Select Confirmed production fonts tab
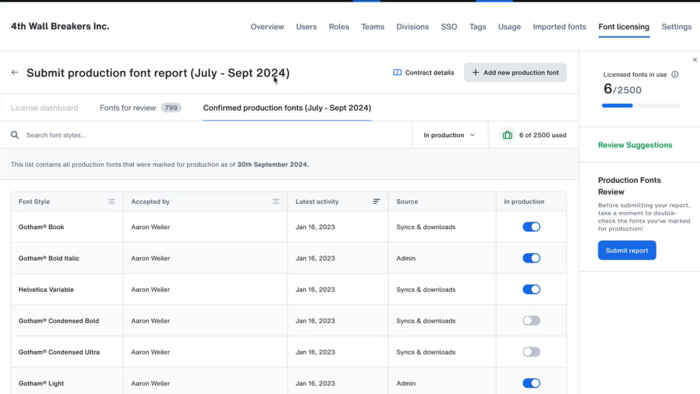 point(287,108)
